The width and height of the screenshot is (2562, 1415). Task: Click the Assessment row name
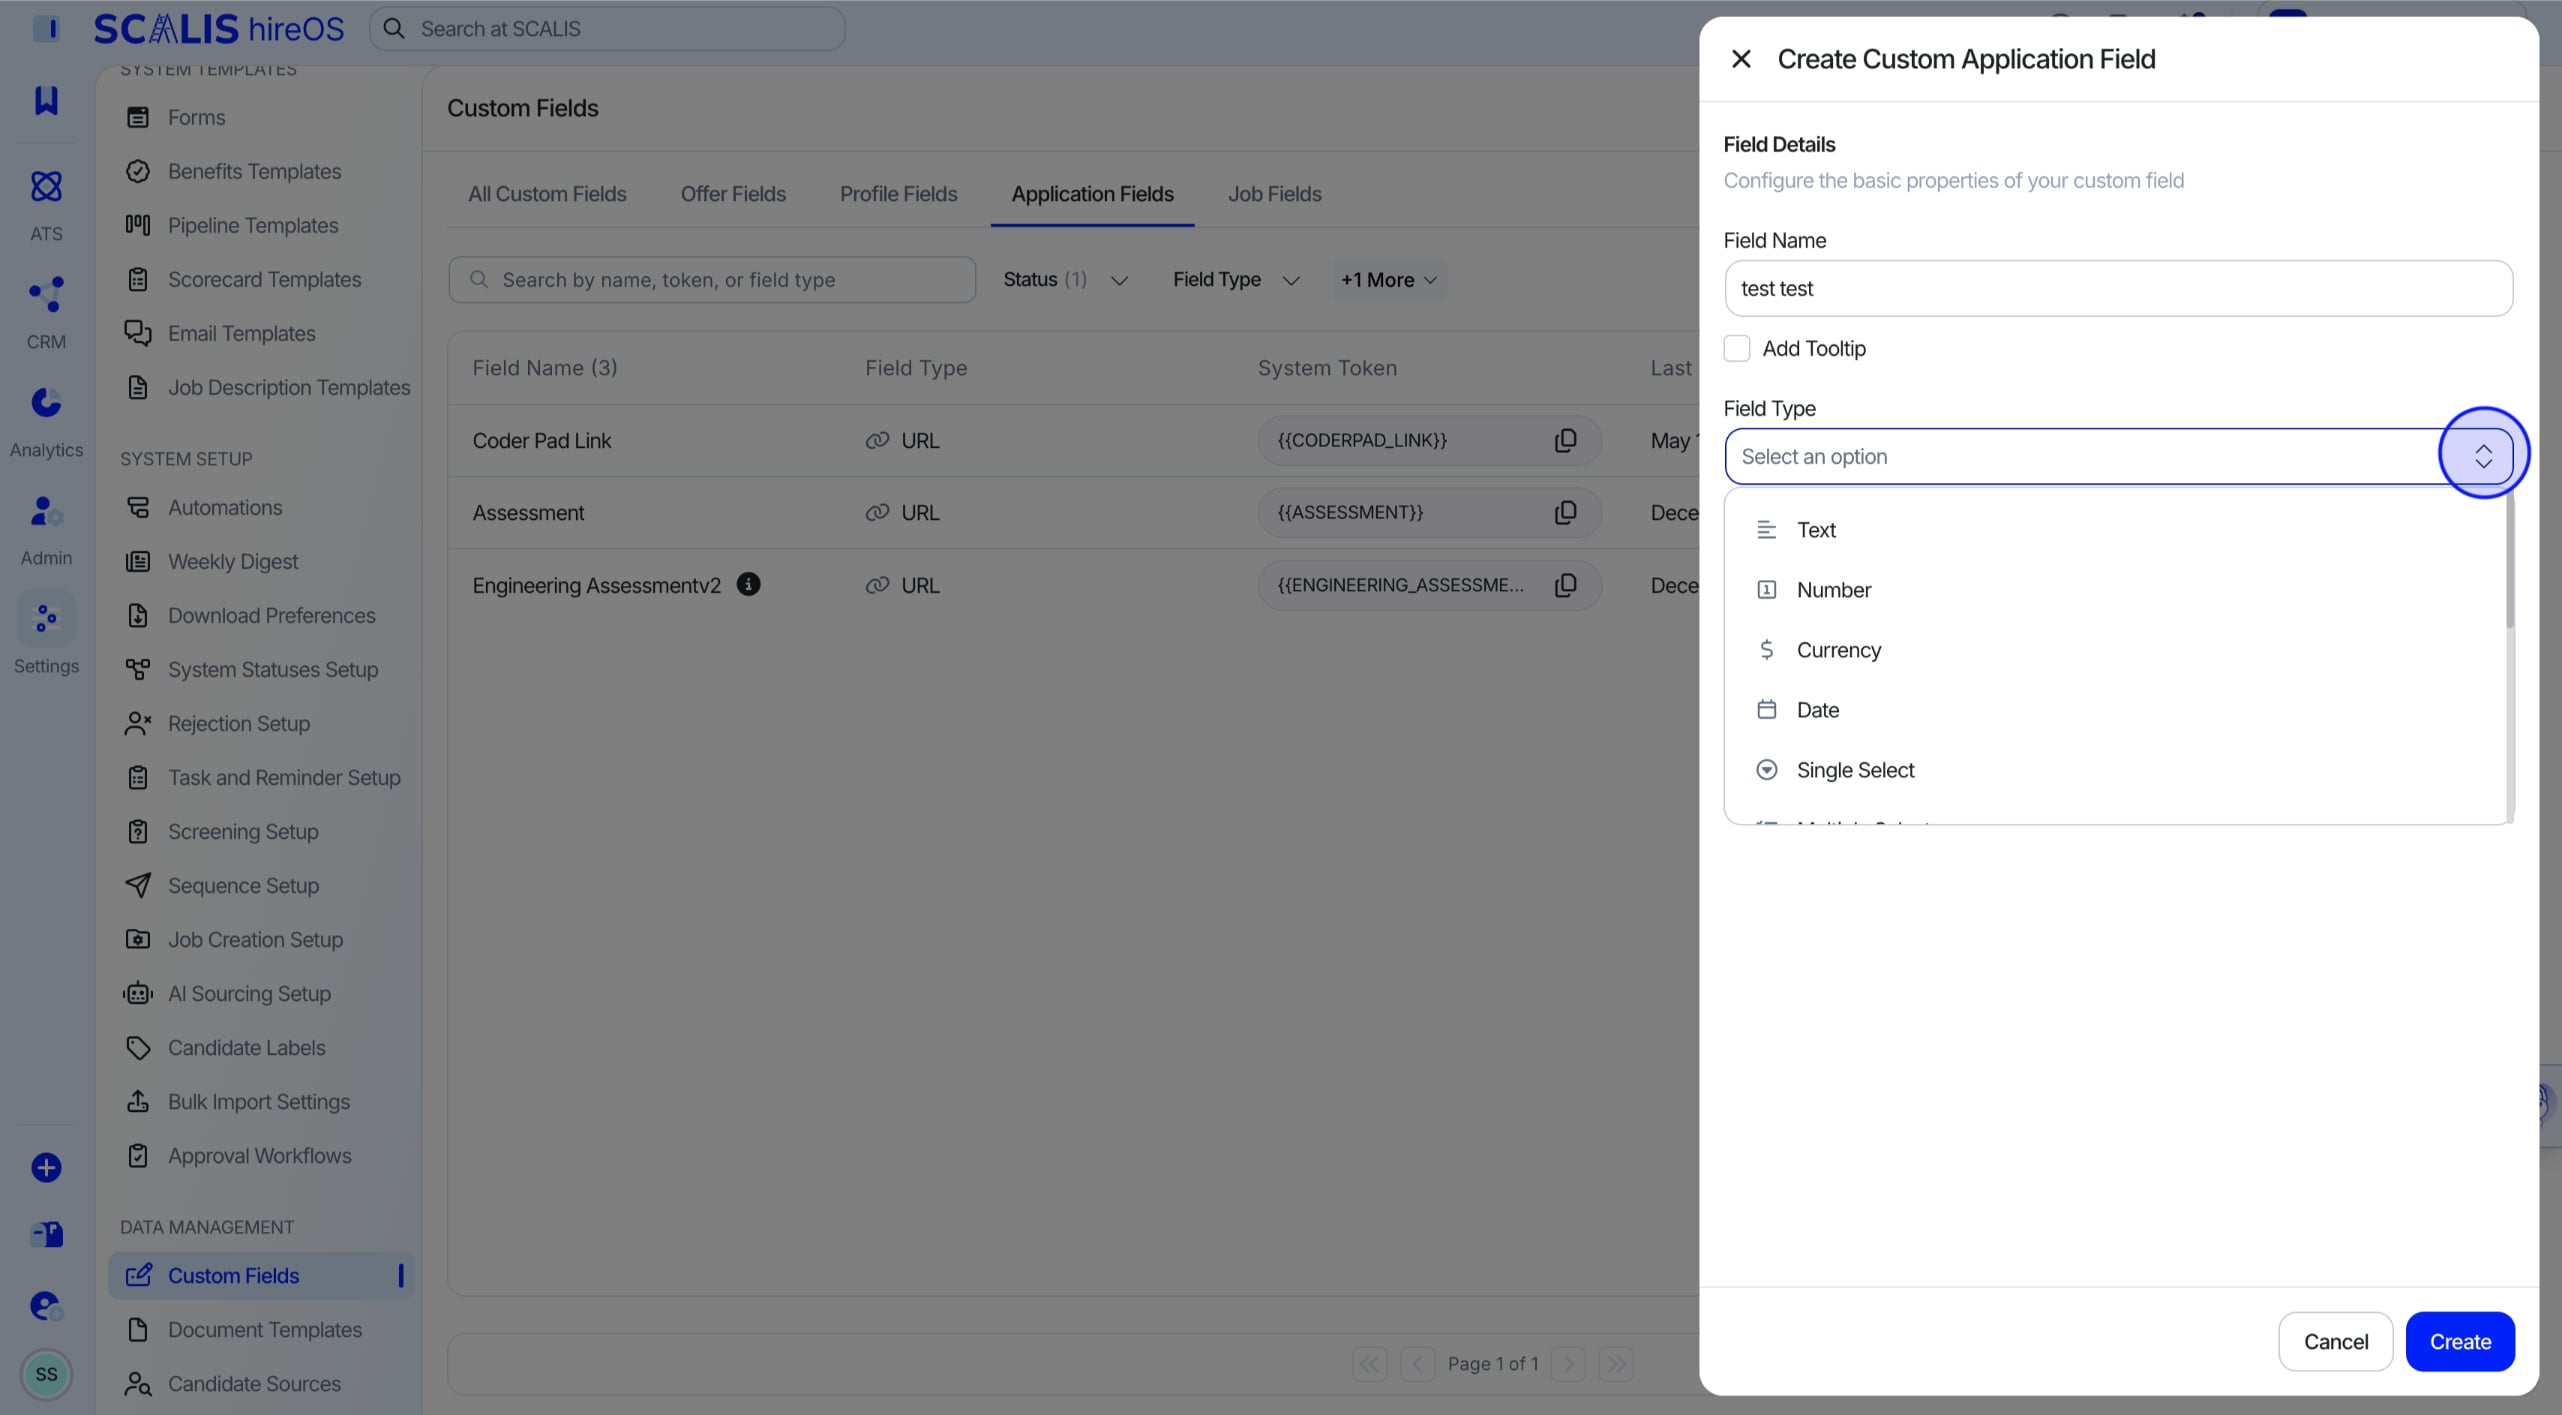tap(528, 512)
